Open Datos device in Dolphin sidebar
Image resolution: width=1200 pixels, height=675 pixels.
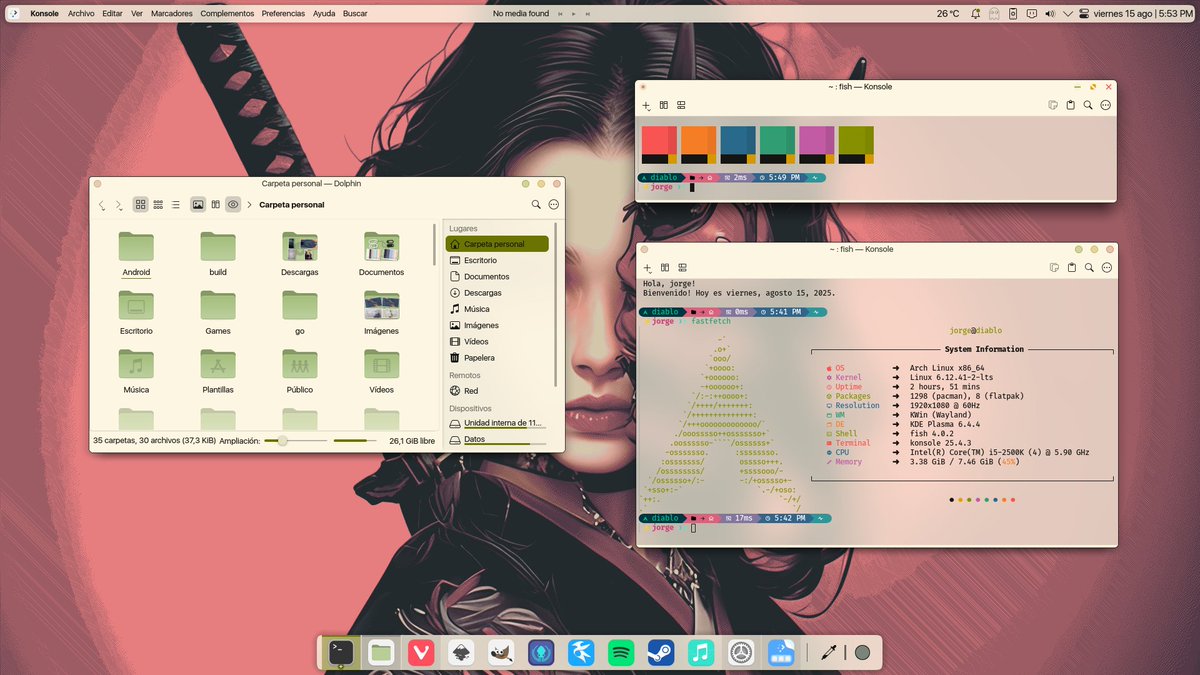497,439
